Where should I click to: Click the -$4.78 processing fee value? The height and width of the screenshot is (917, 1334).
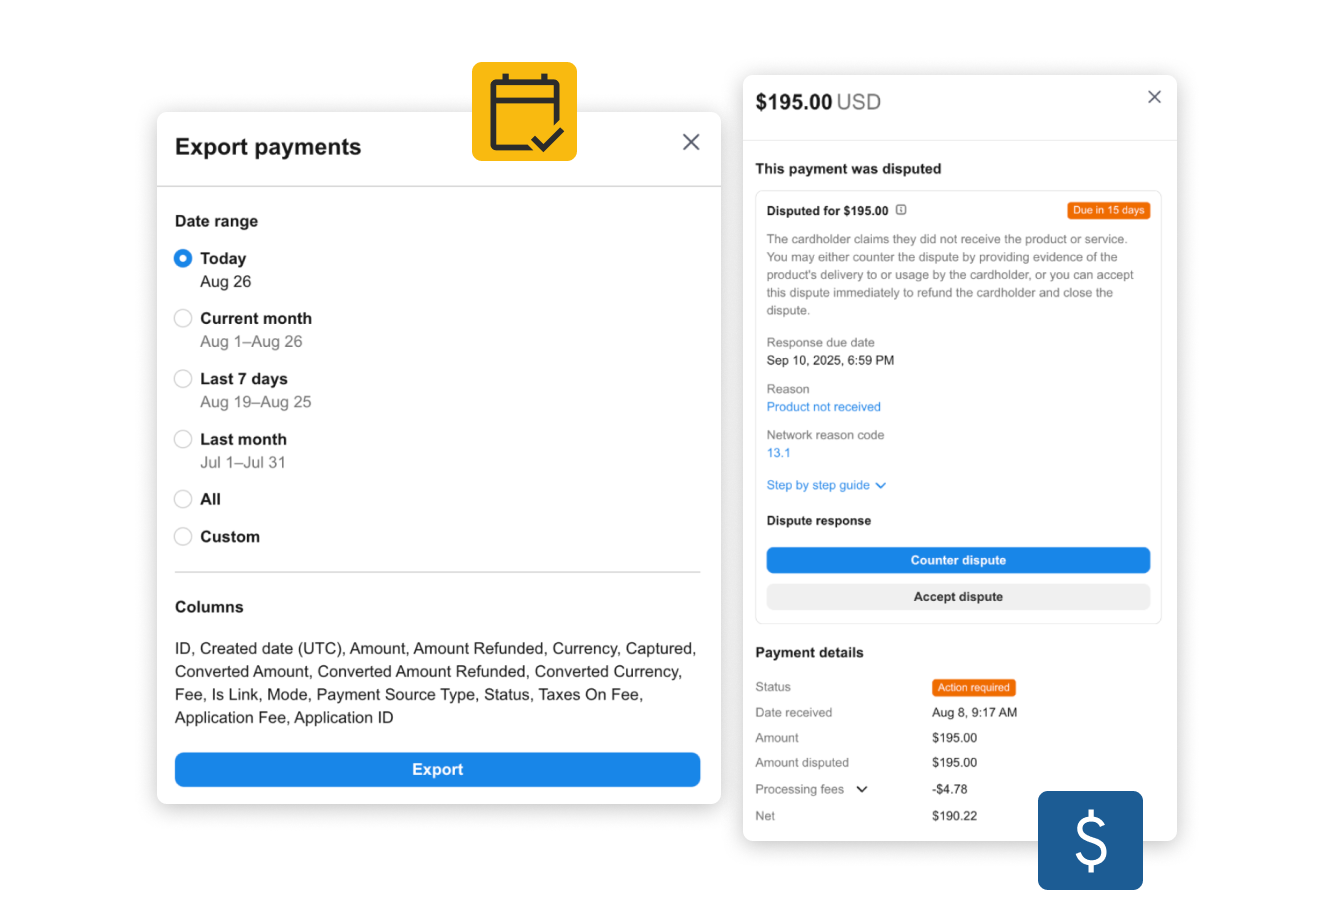pyautogui.click(x=949, y=789)
